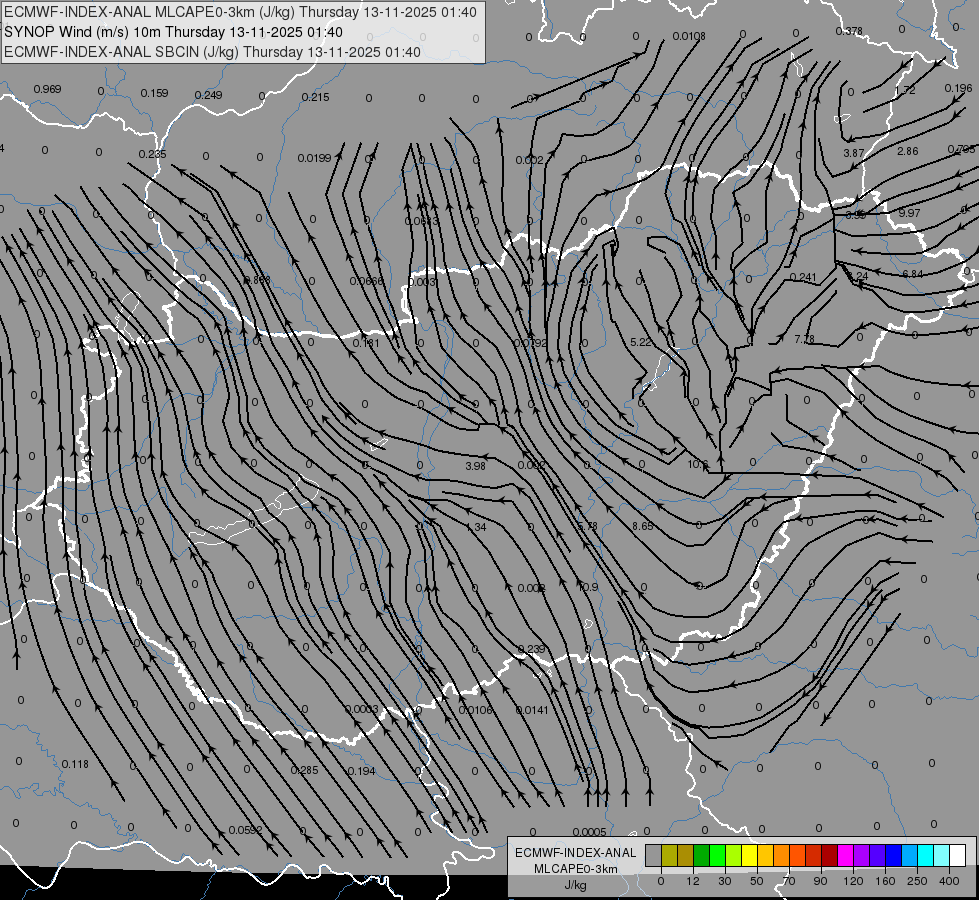Screen dimensions: 979x900
Task: Click the MLCAPE0-3km title line at top
Action: (240, 12)
